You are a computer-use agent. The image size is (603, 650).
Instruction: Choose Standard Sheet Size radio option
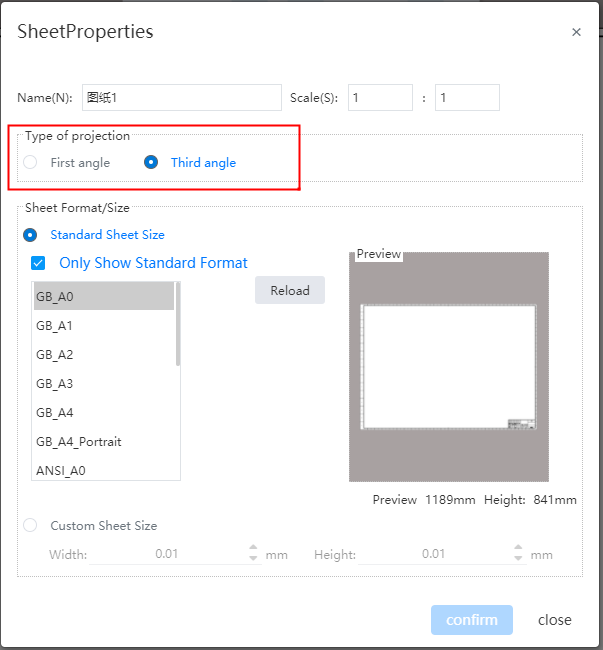click(30, 235)
